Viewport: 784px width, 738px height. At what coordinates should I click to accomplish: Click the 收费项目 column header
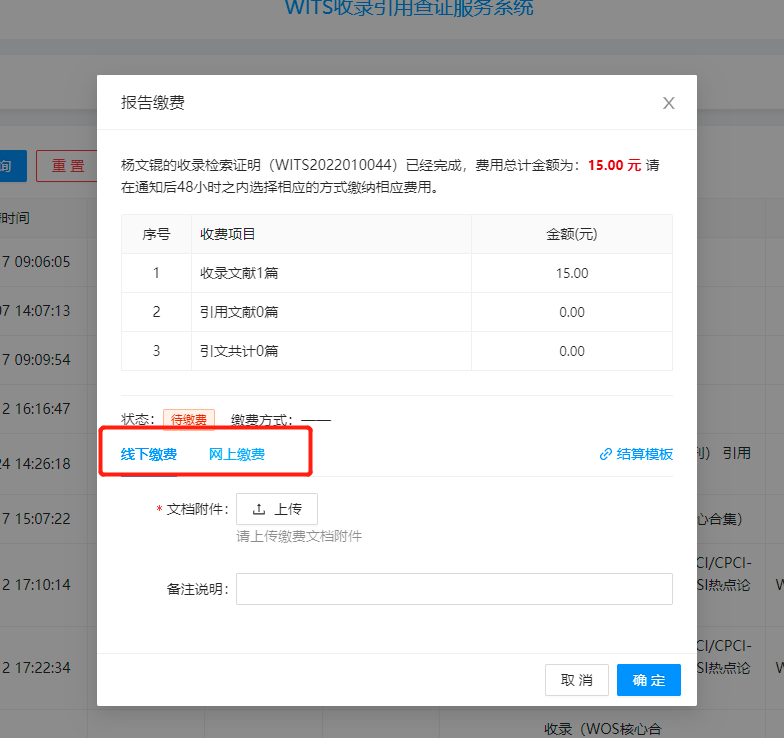point(228,234)
